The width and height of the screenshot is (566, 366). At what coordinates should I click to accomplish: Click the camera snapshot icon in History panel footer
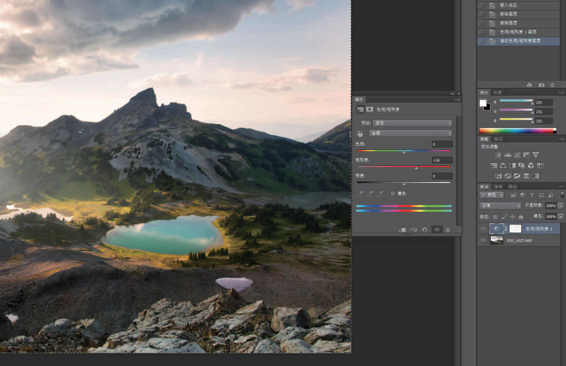tap(541, 84)
